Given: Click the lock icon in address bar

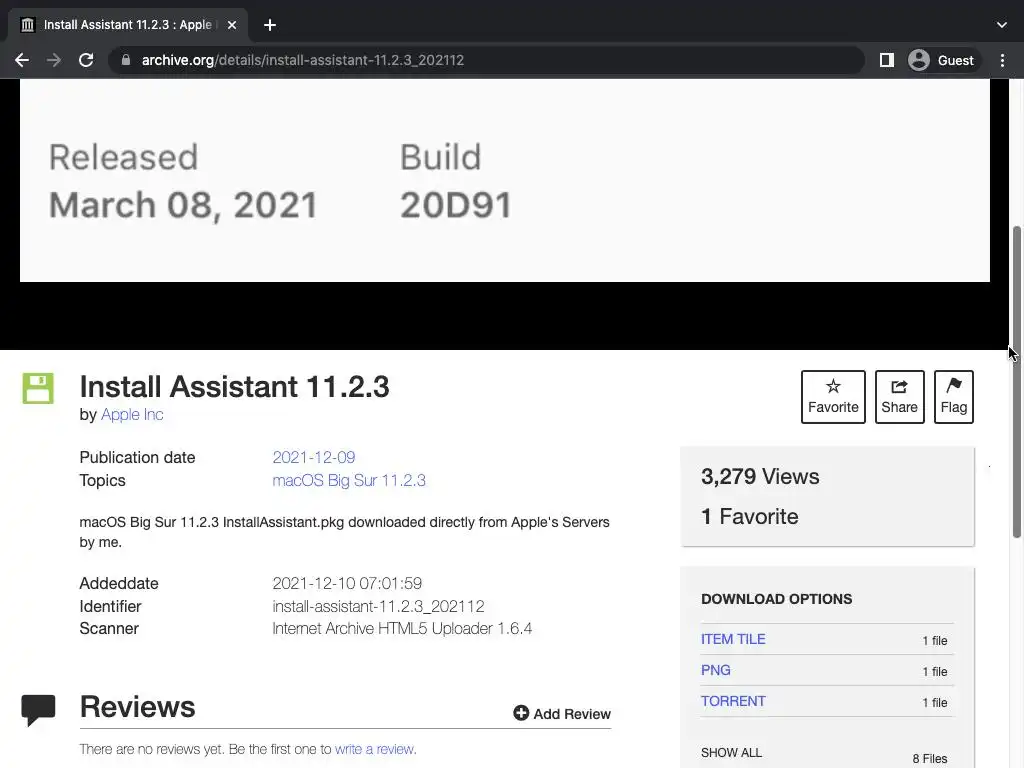Looking at the screenshot, I should point(126,60).
